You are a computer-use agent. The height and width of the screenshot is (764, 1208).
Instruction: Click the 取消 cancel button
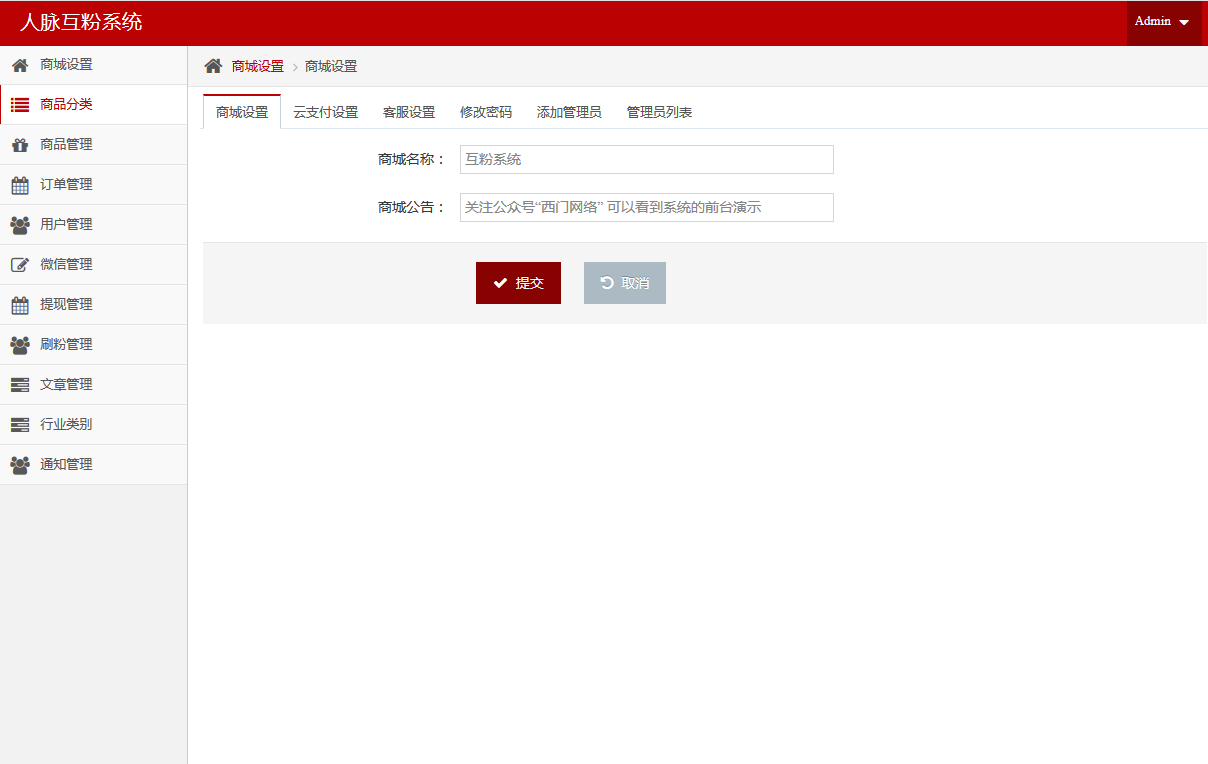tap(625, 283)
